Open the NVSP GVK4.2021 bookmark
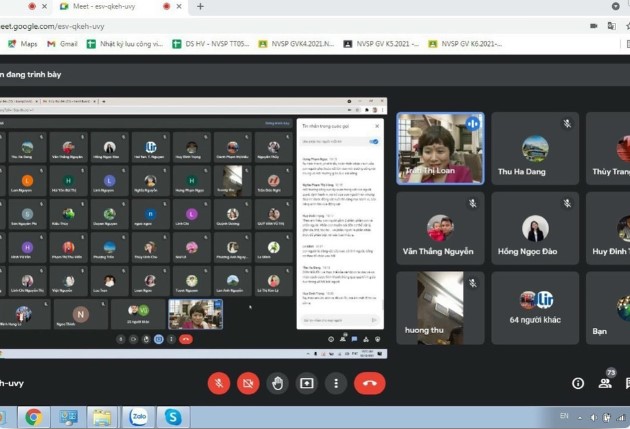 [293, 44]
